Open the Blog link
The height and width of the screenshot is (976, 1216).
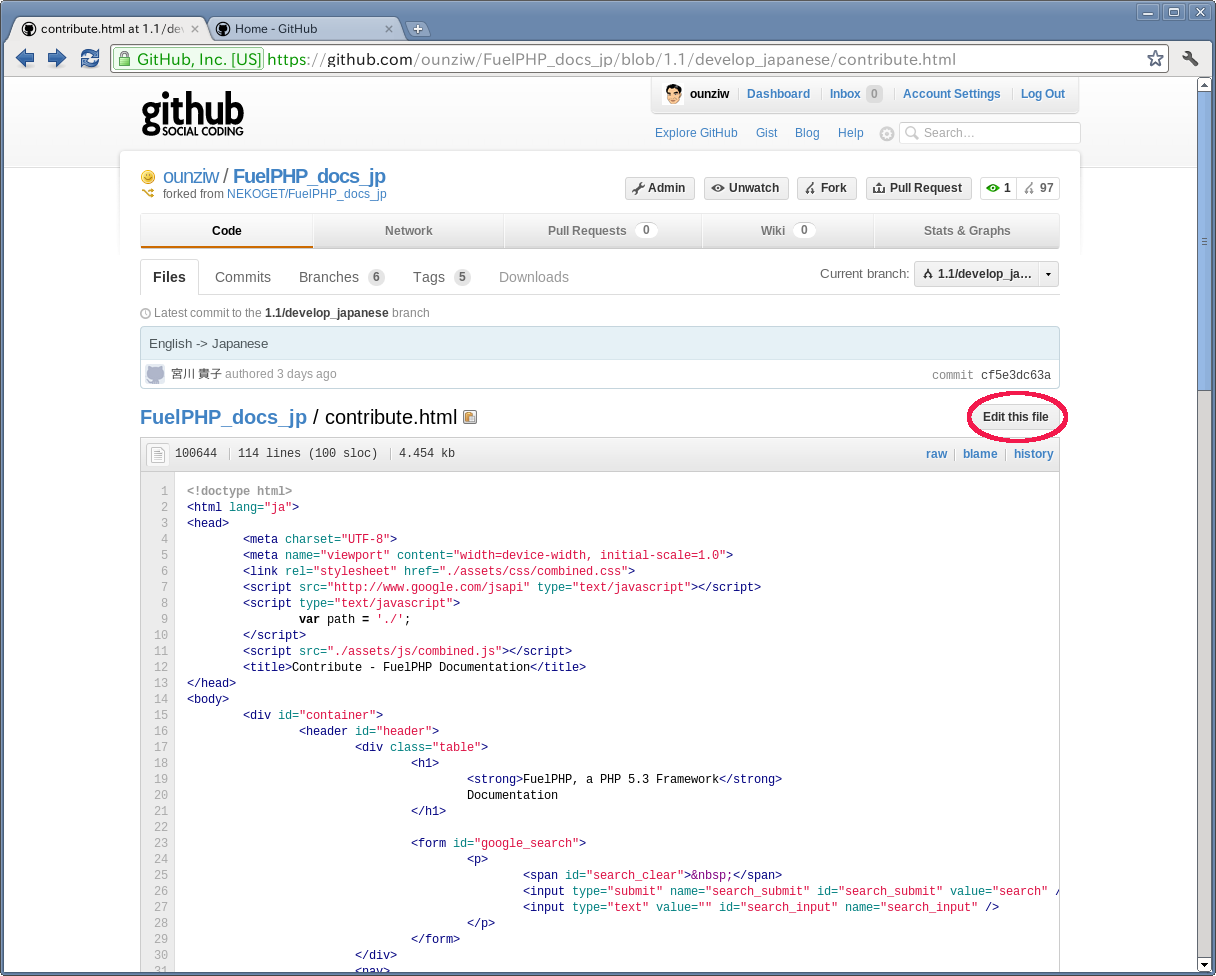point(807,133)
